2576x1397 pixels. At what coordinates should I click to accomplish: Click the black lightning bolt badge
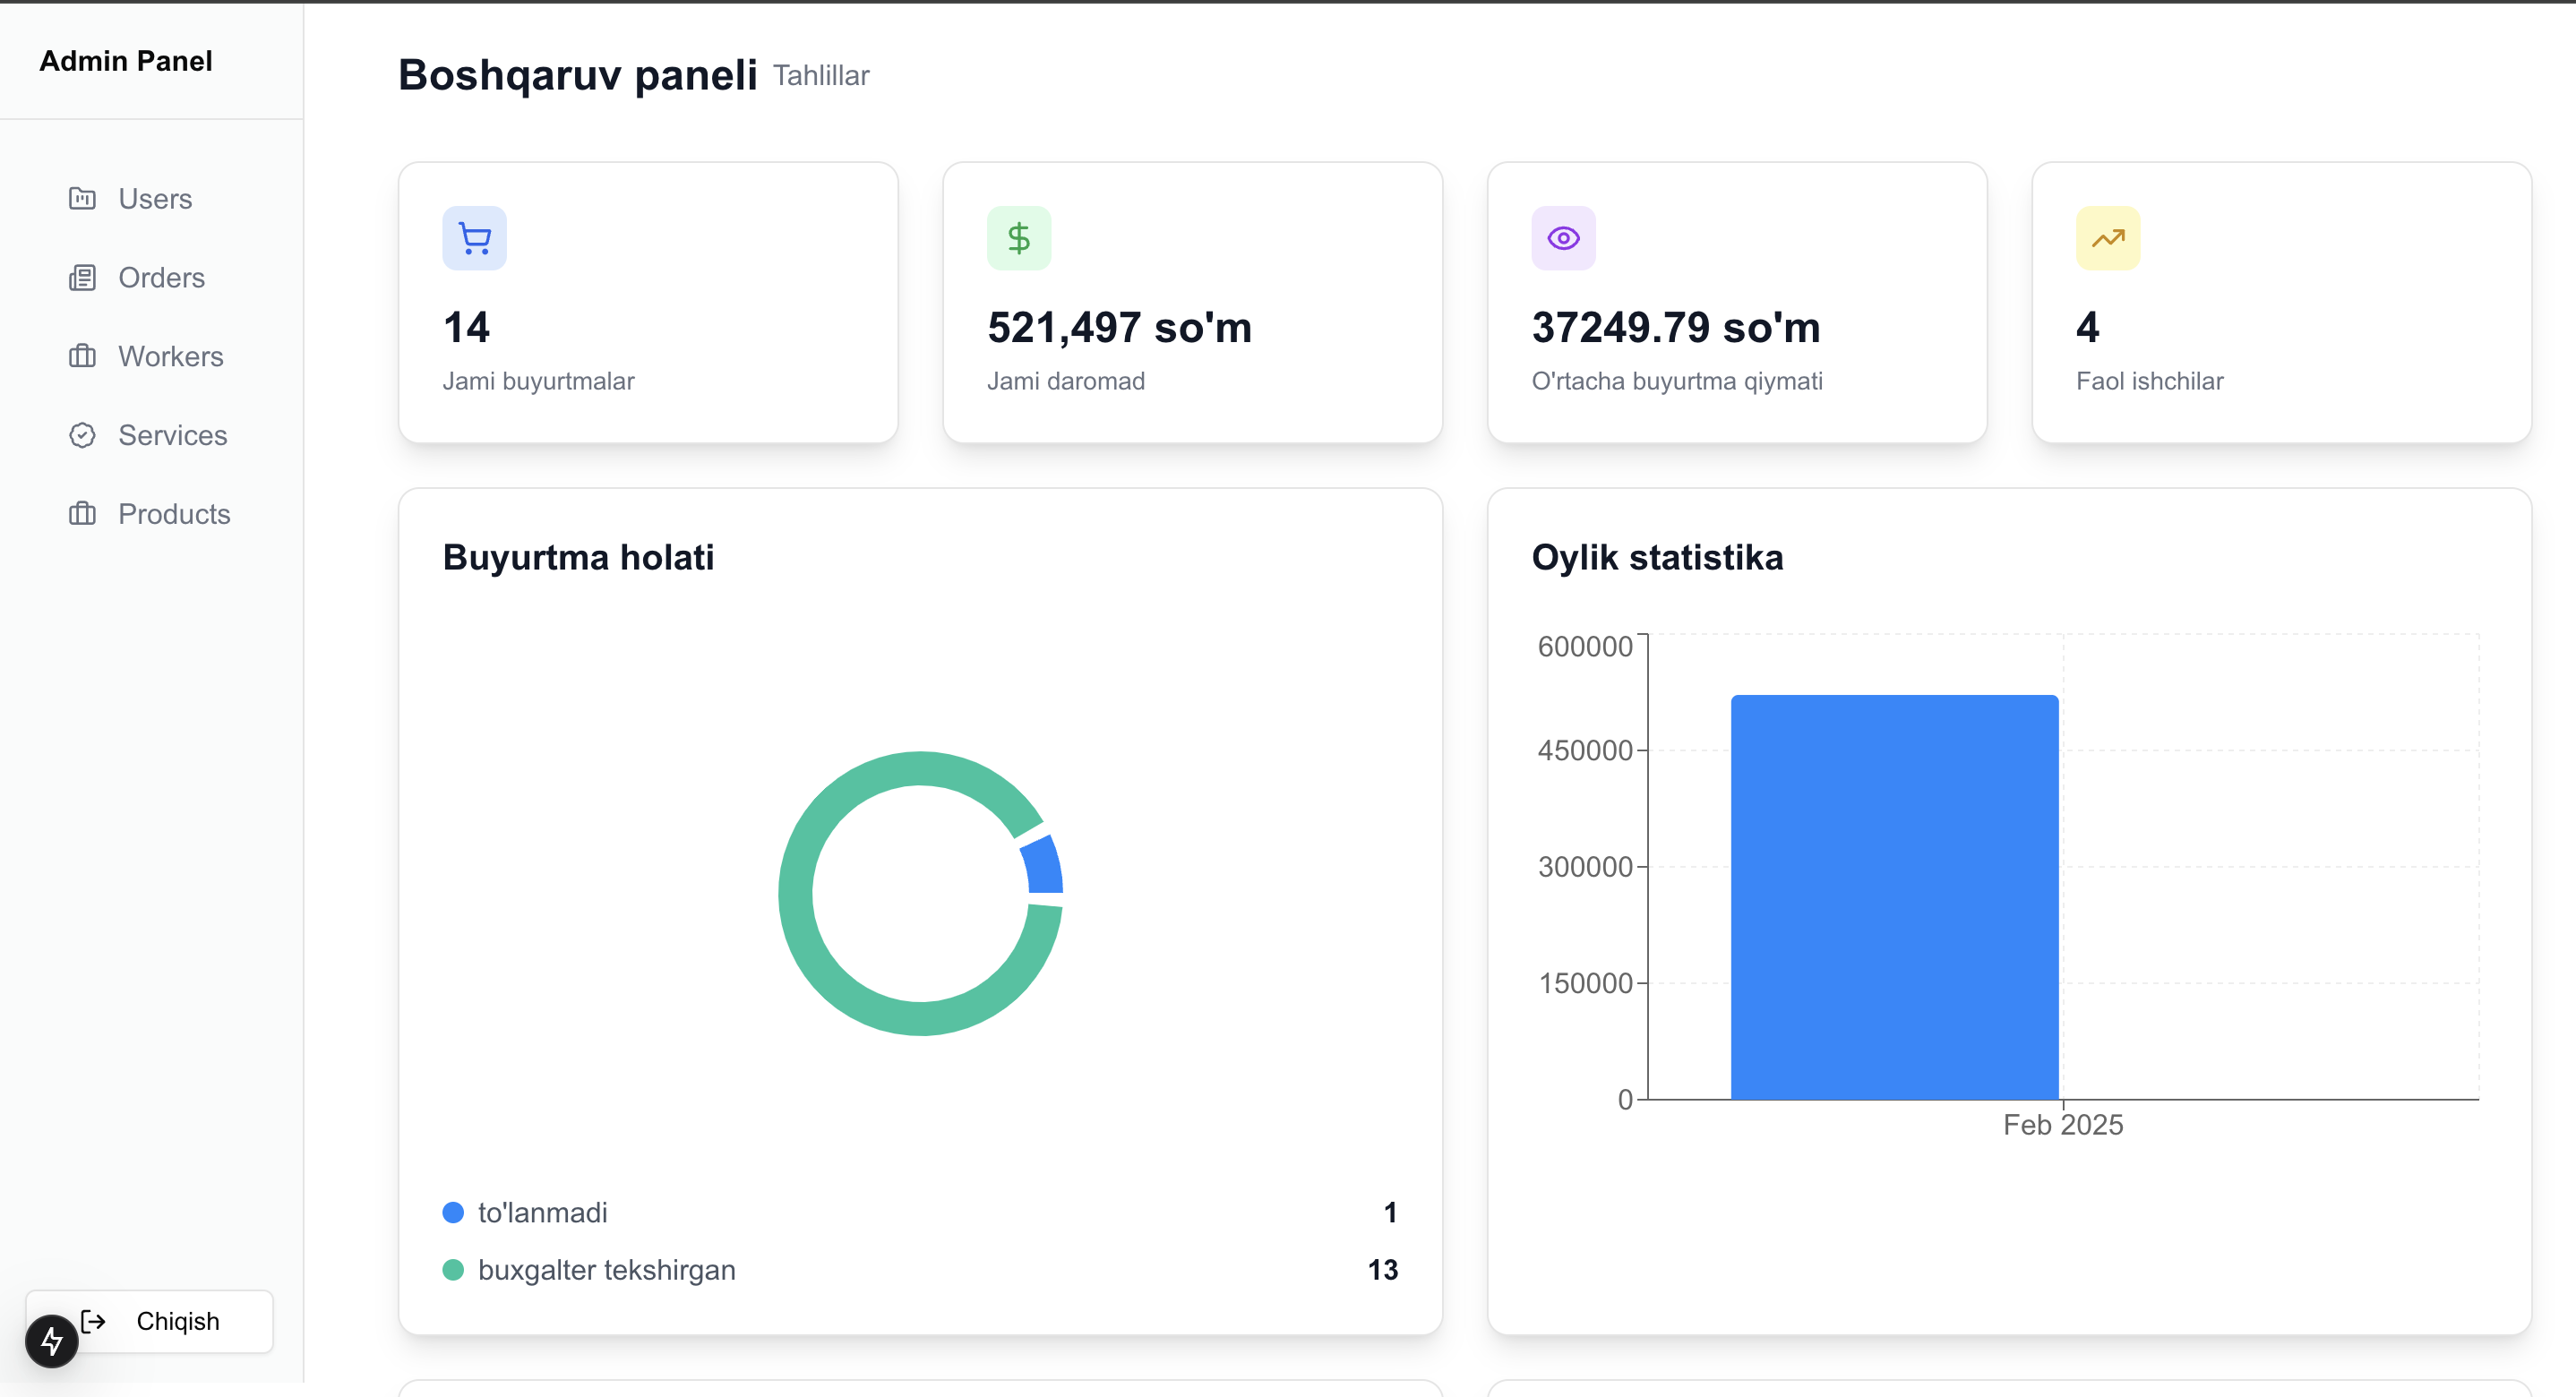click(52, 1341)
